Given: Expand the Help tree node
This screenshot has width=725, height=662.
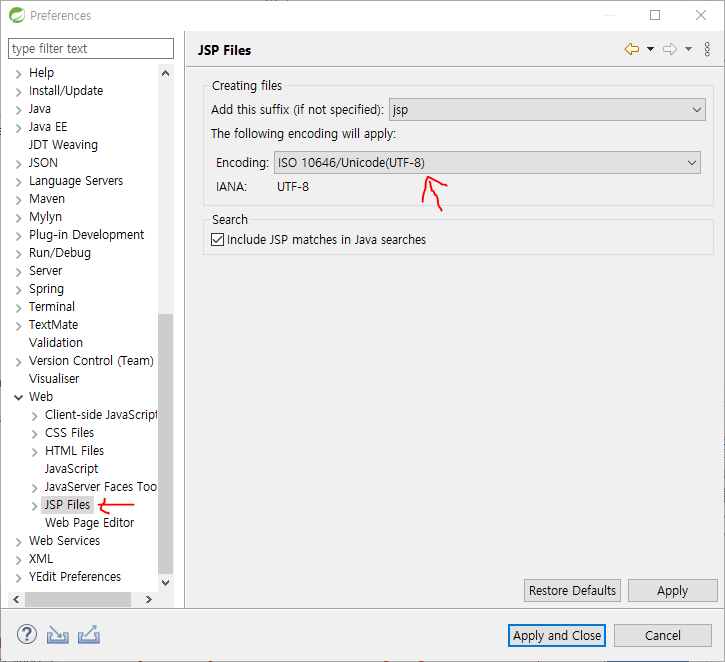Looking at the screenshot, I should coord(18,74).
